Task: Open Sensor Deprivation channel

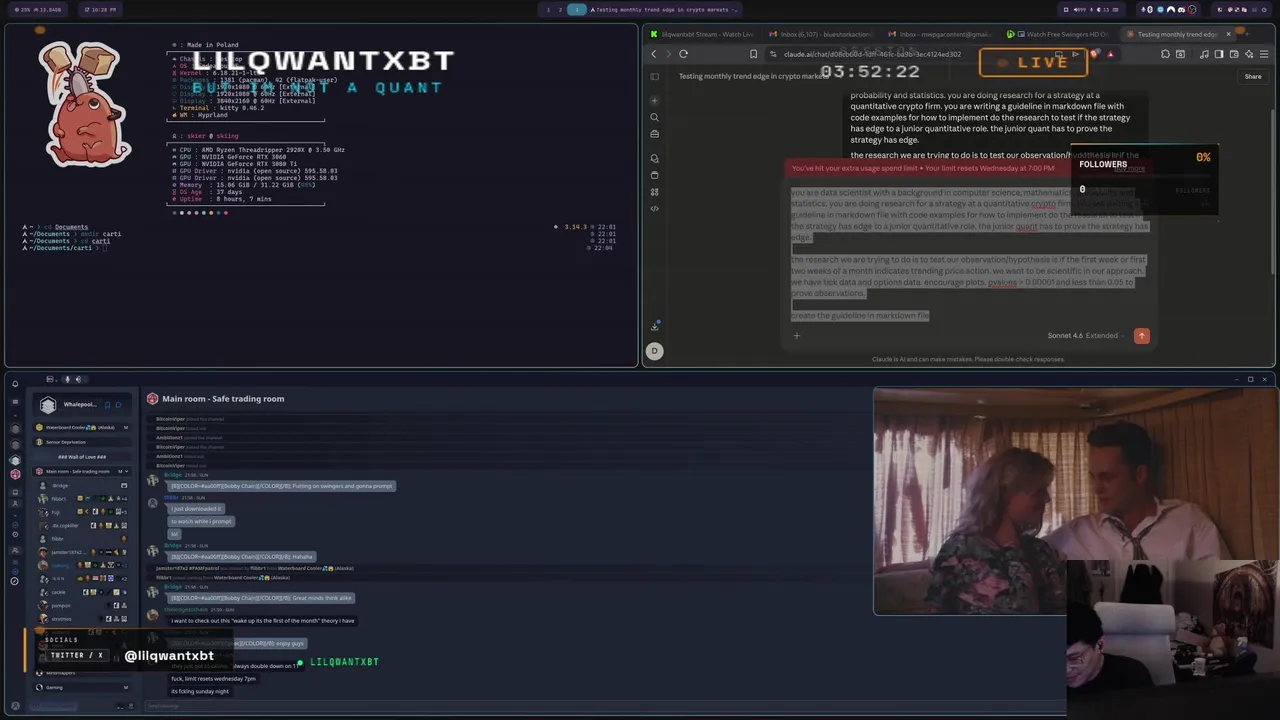Action: click(83, 442)
